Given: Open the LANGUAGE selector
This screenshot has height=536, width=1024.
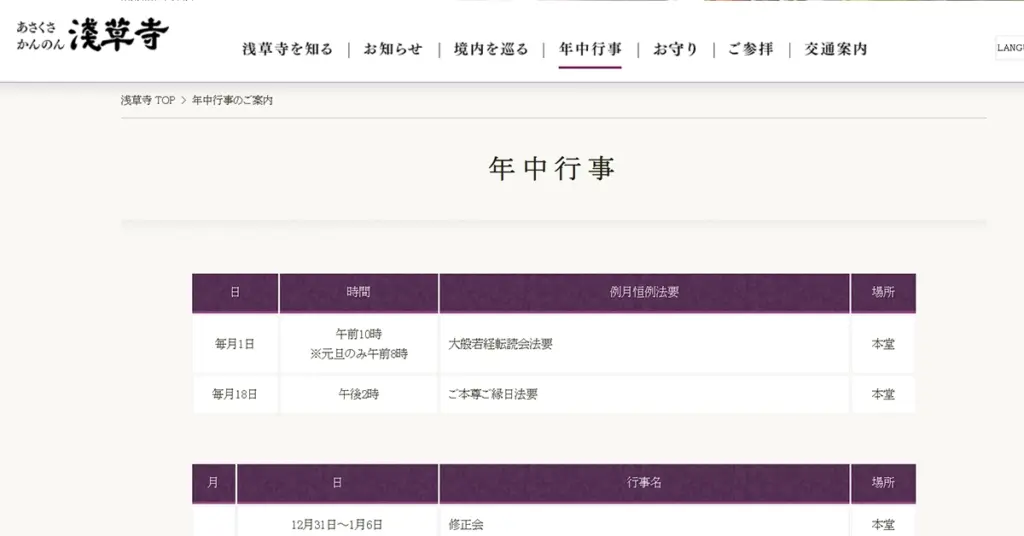Looking at the screenshot, I should point(1010,48).
